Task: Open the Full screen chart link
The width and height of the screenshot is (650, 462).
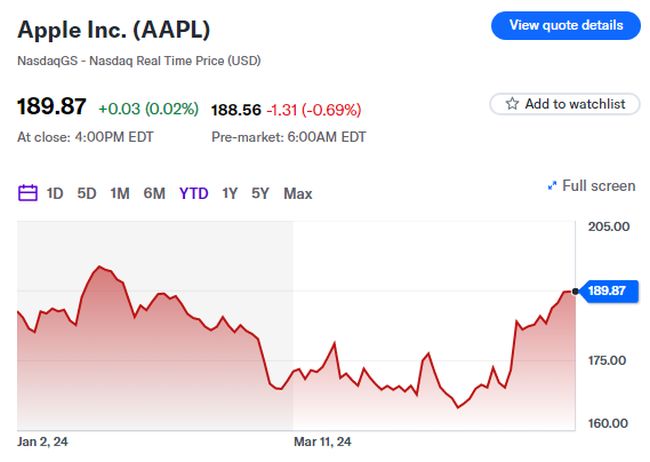Action: pos(598,186)
